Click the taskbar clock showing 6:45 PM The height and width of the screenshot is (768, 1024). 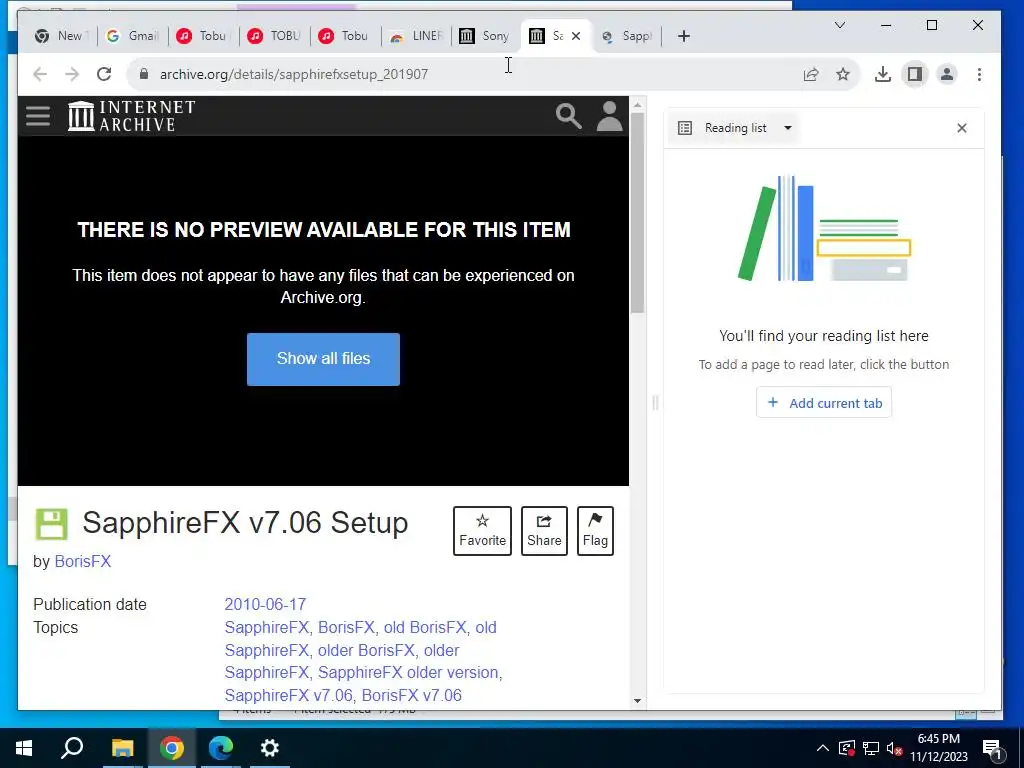coord(939,748)
